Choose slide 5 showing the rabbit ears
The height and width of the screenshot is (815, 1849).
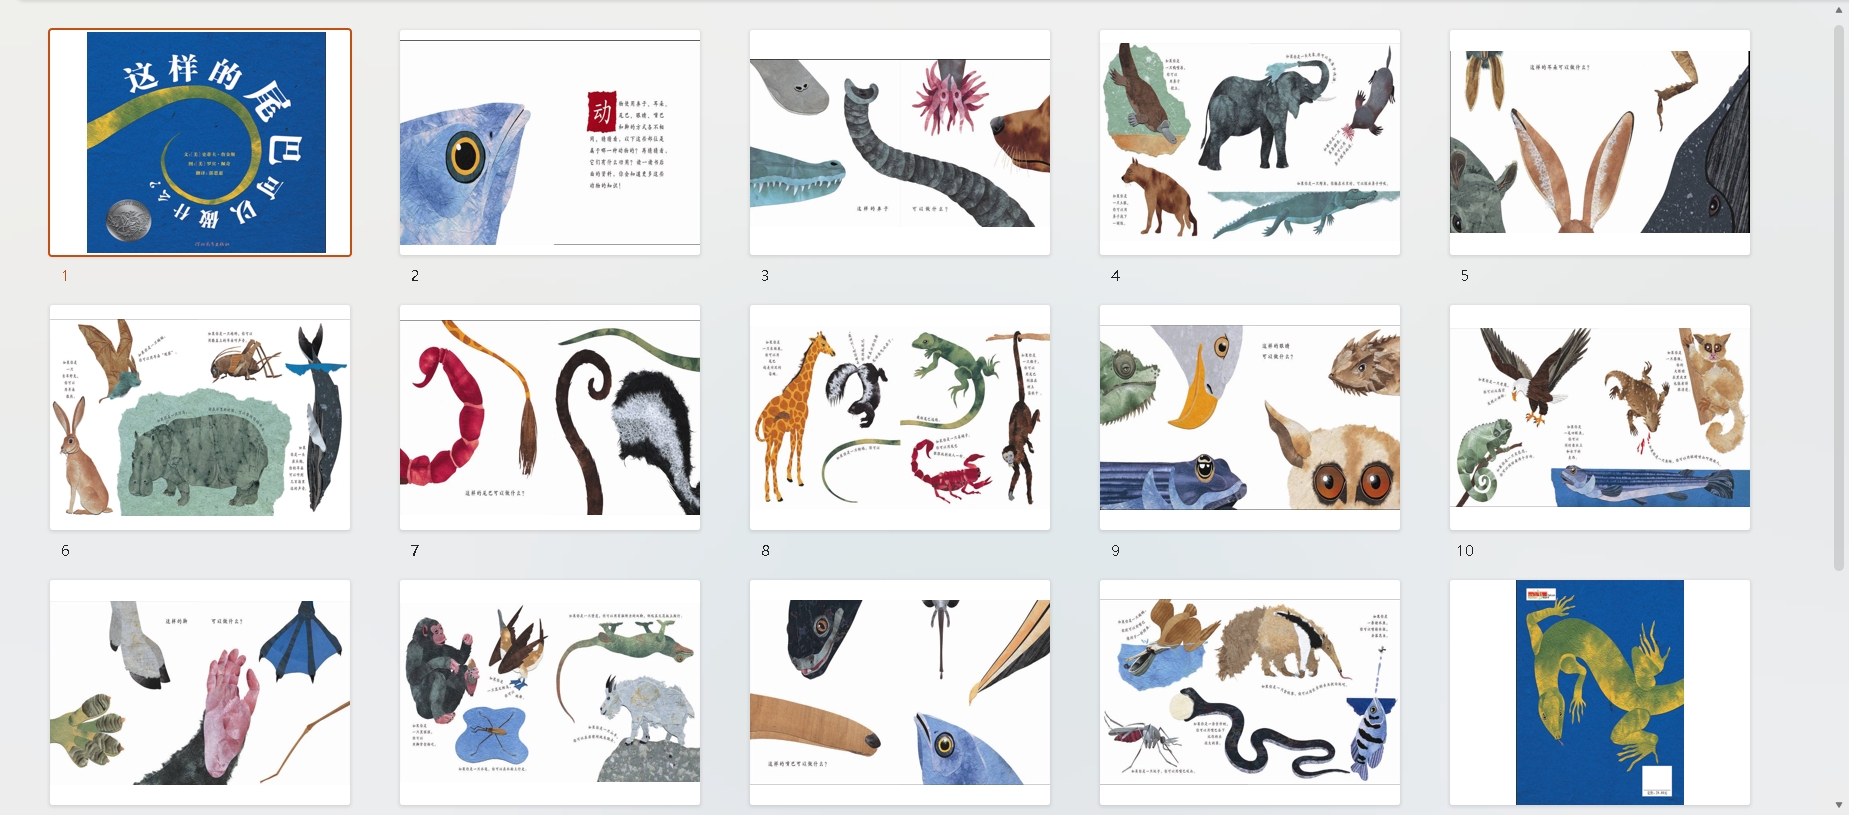(x=1600, y=142)
